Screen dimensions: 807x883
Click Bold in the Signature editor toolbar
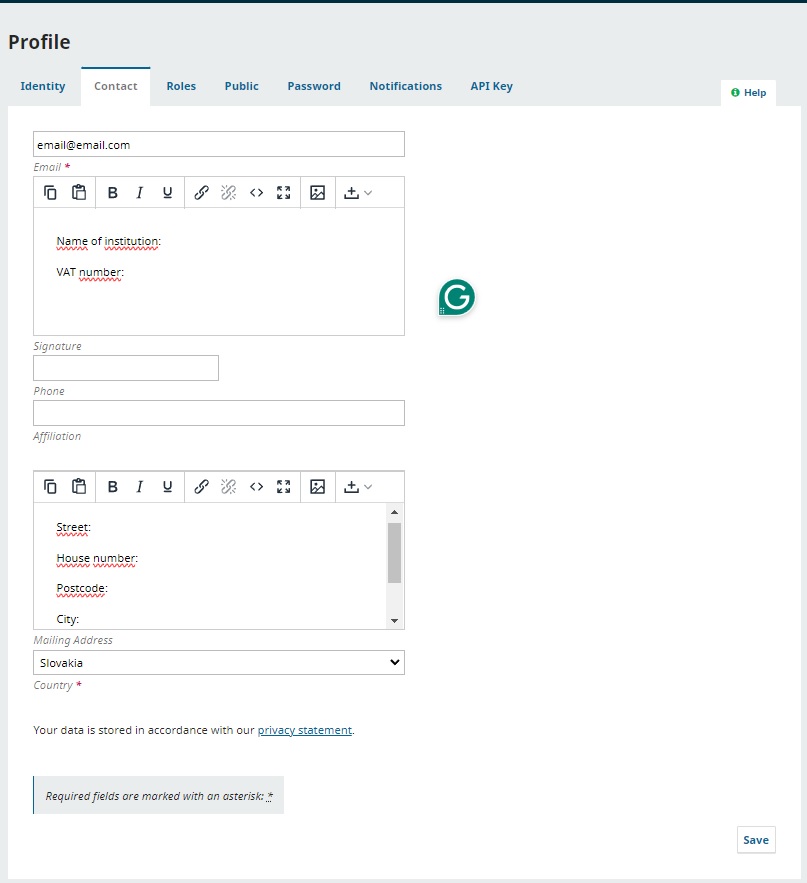click(x=113, y=193)
